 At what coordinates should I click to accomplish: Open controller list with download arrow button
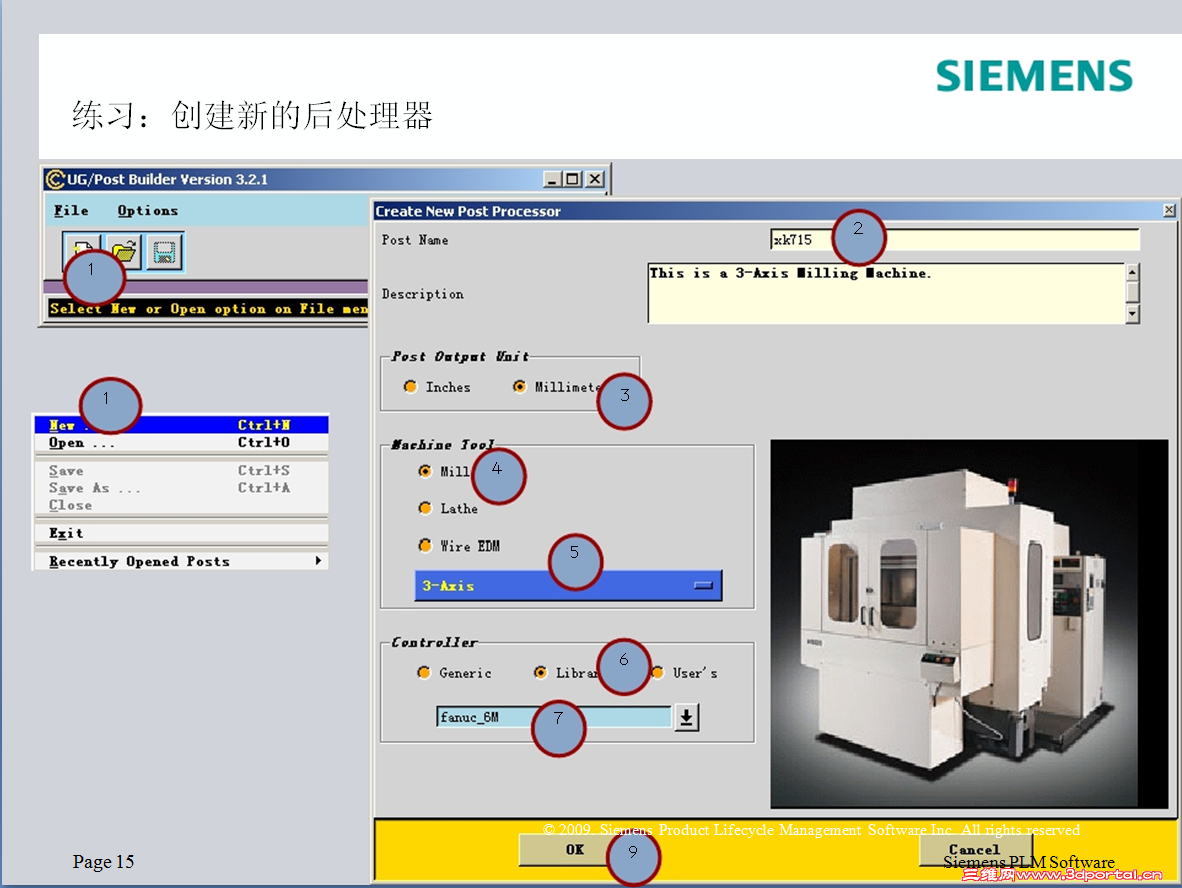(686, 717)
